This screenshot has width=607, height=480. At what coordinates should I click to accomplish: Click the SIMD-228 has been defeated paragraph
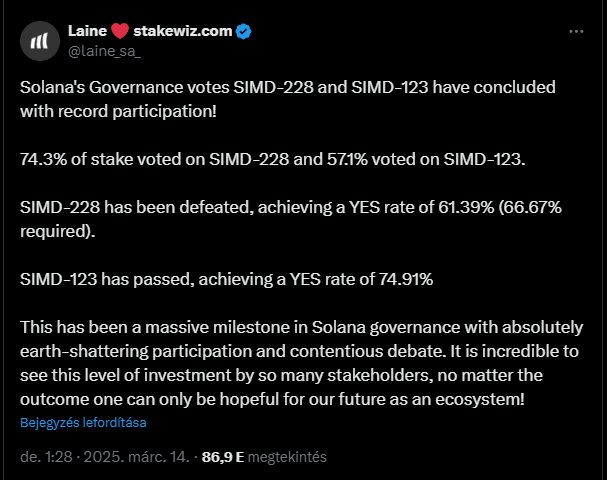(x=291, y=219)
